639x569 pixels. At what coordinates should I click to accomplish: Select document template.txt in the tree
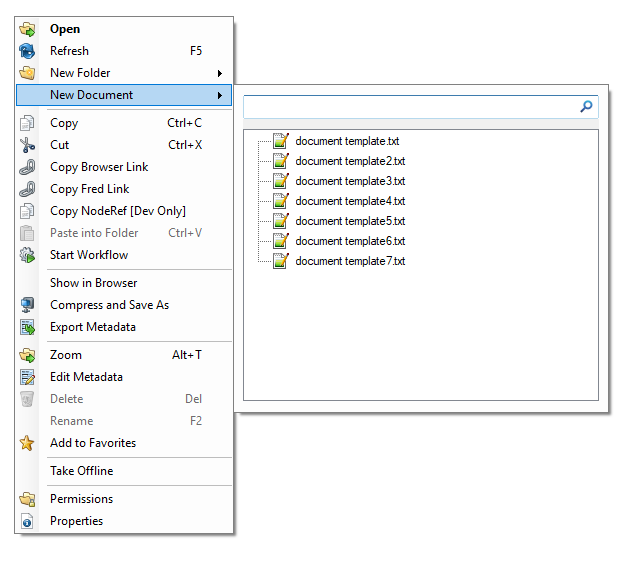[347, 141]
